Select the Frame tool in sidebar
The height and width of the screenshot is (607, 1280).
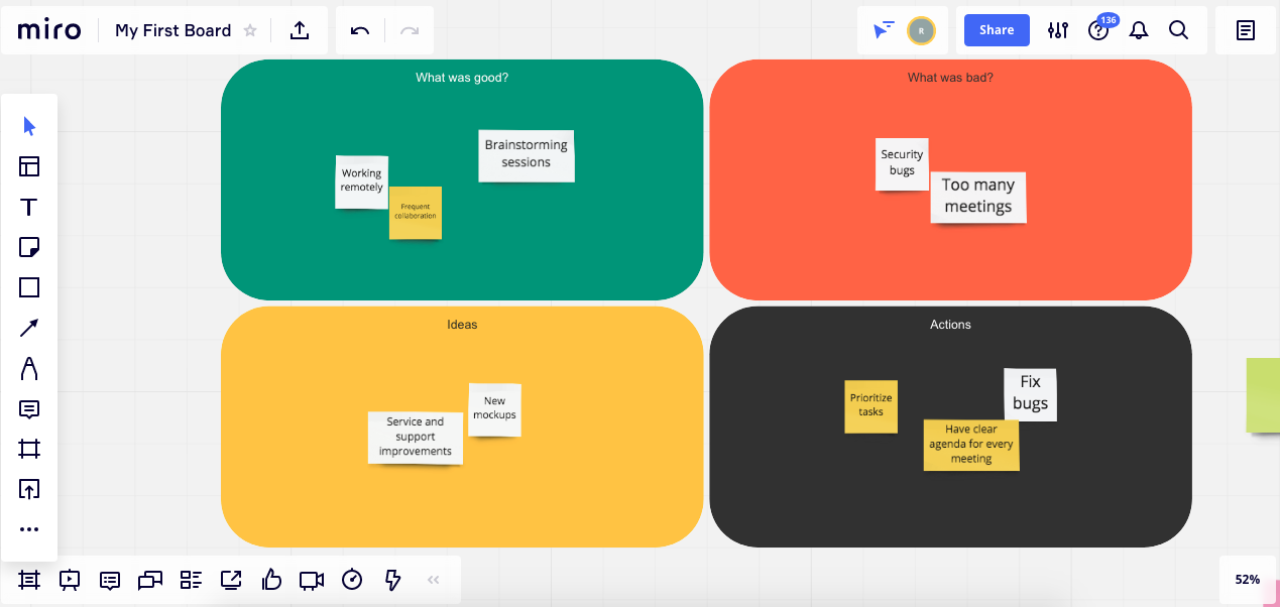[x=29, y=449]
